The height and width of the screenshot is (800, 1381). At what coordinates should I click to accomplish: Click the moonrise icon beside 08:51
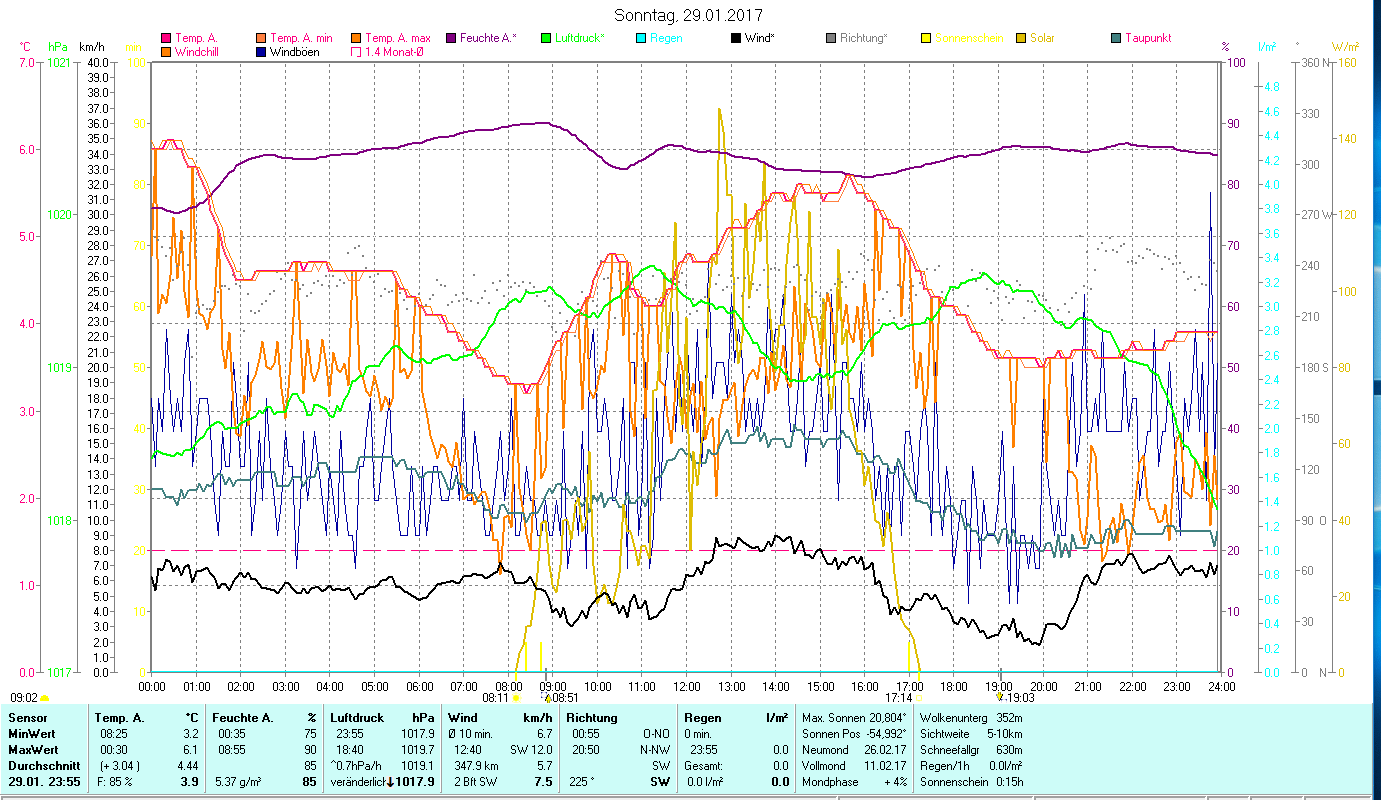(x=546, y=696)
